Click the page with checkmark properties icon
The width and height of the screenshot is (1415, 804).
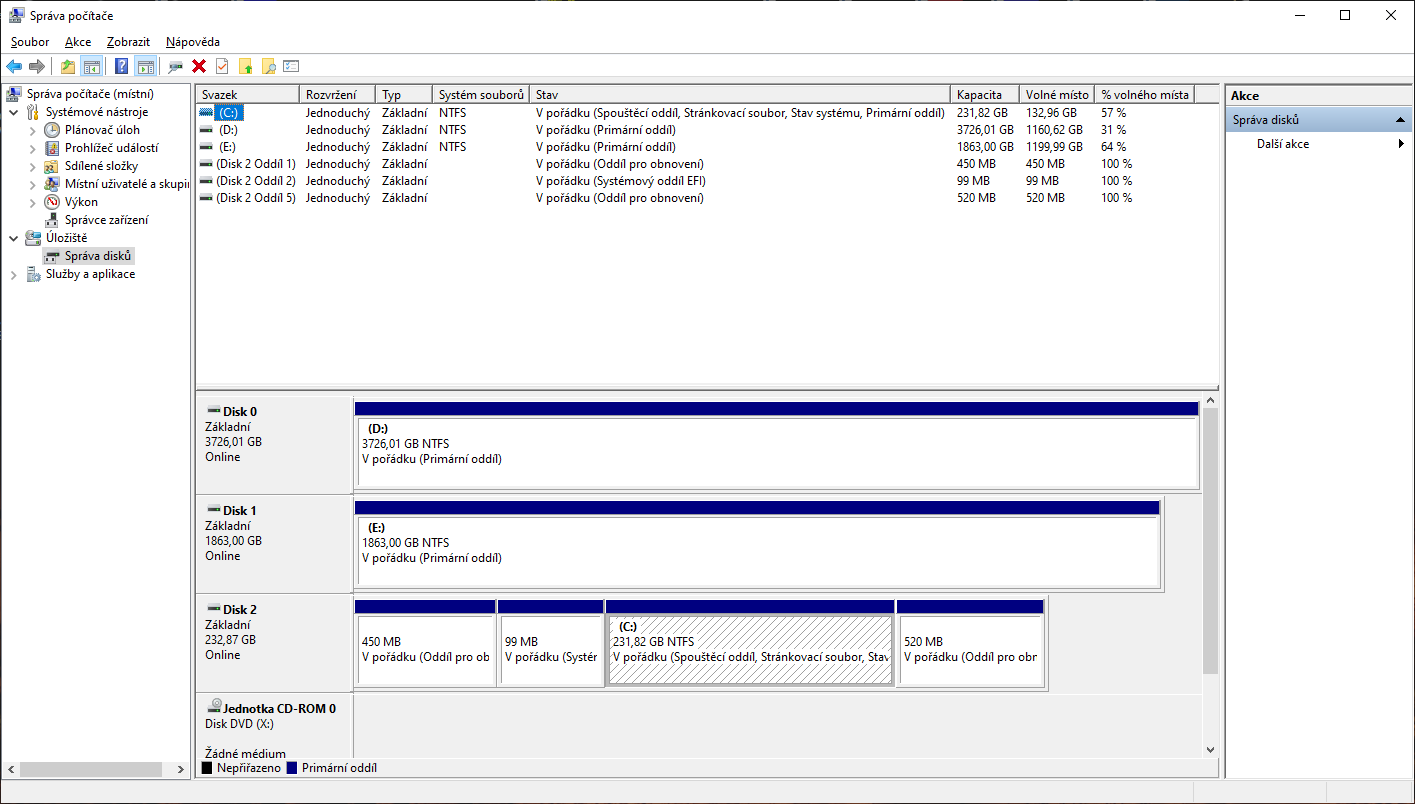(x=222, y=67)
